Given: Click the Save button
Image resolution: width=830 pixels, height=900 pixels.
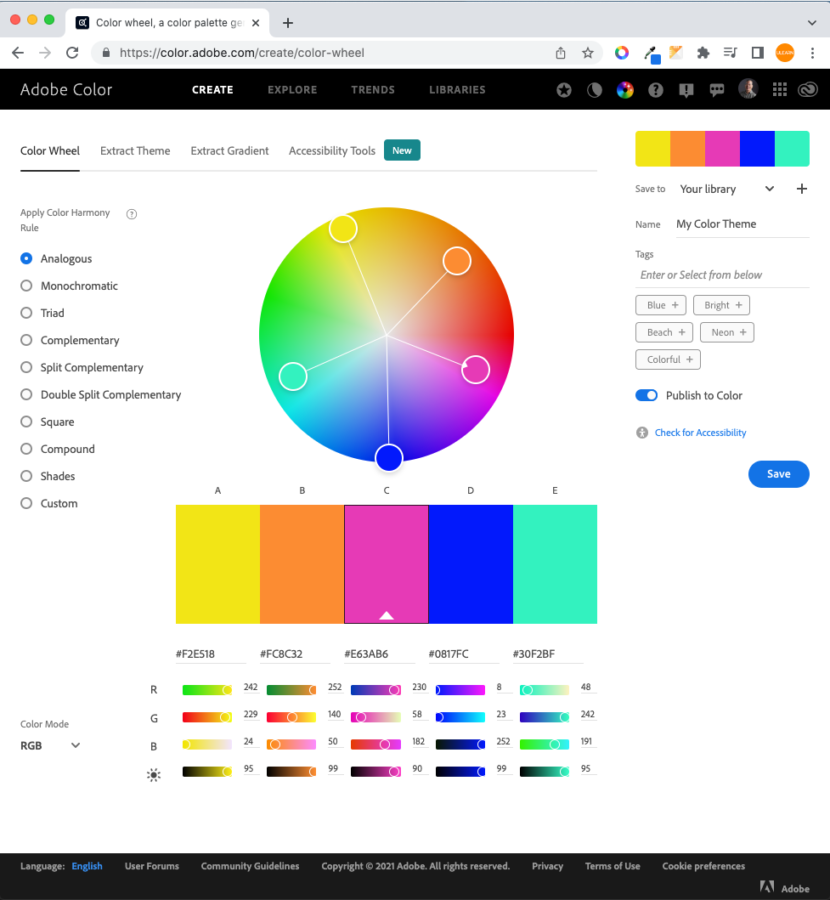Looking at the screenshot, I should (779, 474).
